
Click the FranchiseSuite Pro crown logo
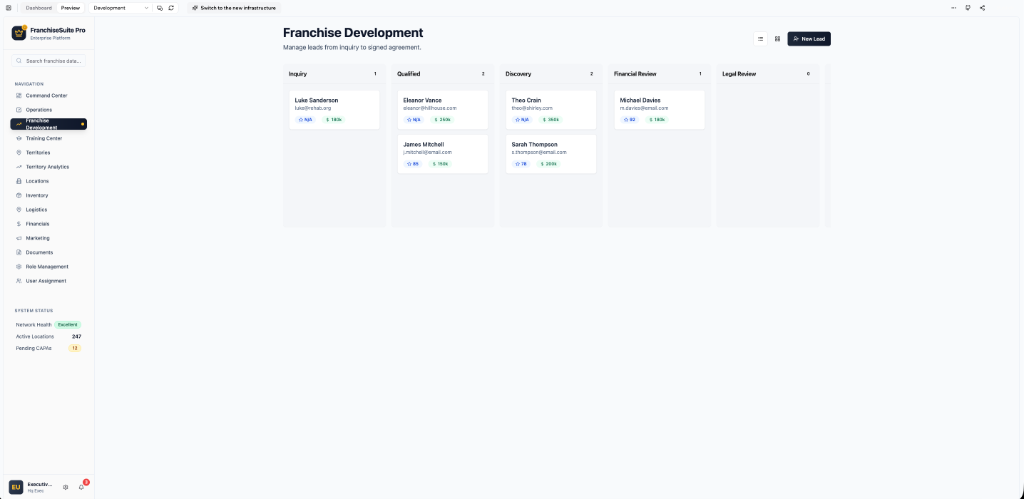point(18,33)
